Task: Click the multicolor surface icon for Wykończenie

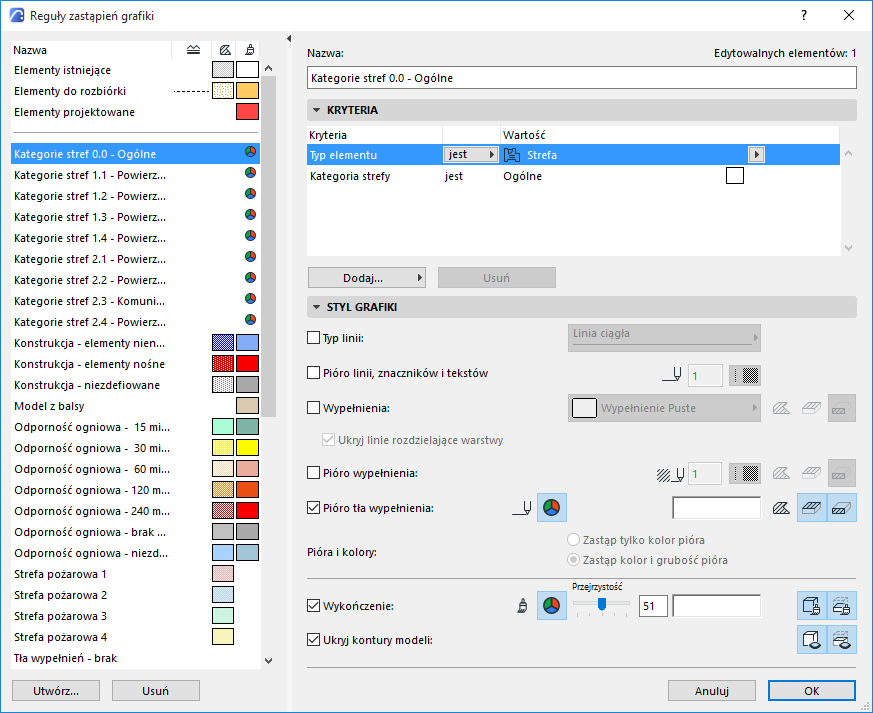Action: pyautogui.click(x=551, y=606)
